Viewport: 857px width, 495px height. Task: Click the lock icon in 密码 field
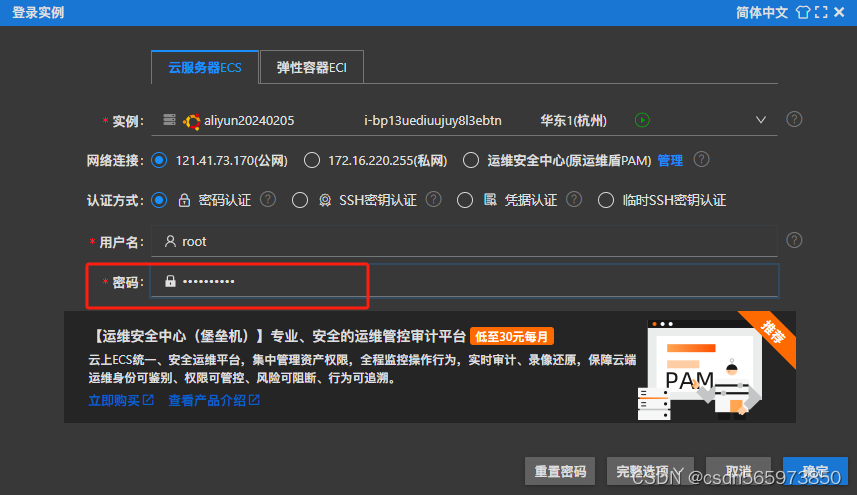point(171,281)
